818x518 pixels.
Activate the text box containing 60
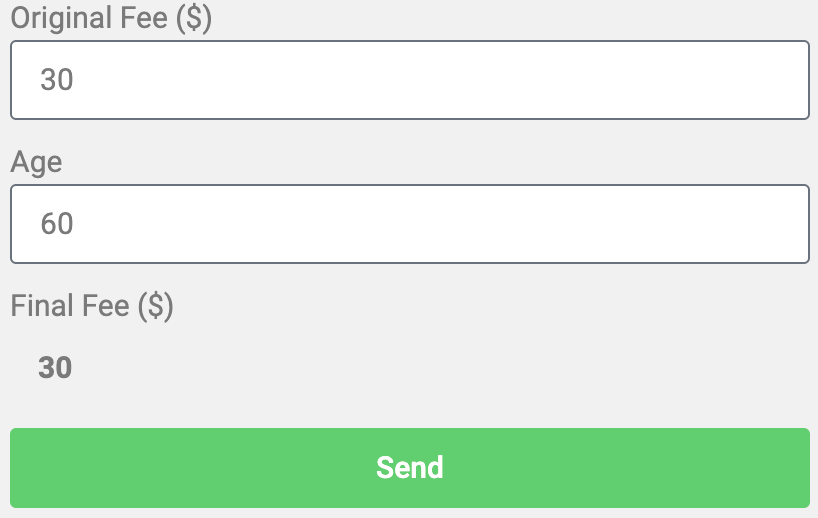click(410, 224)
